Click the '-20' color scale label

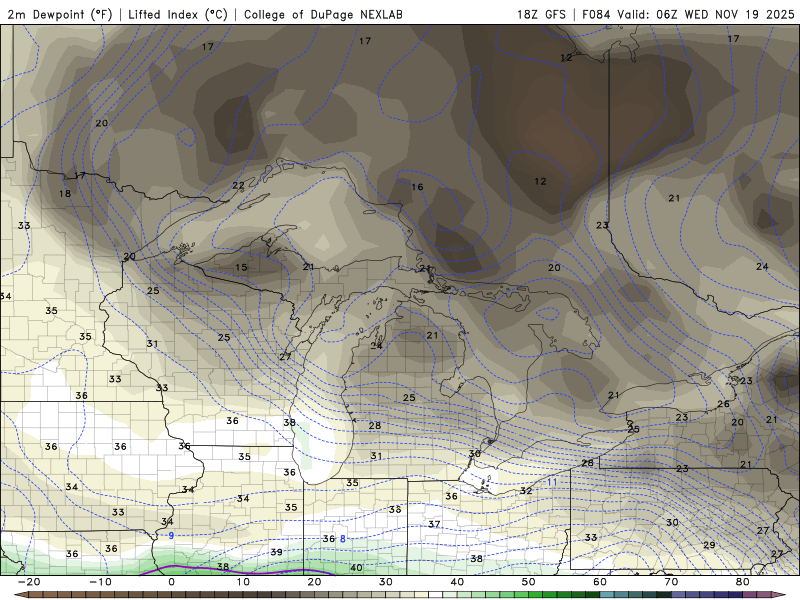29,582
